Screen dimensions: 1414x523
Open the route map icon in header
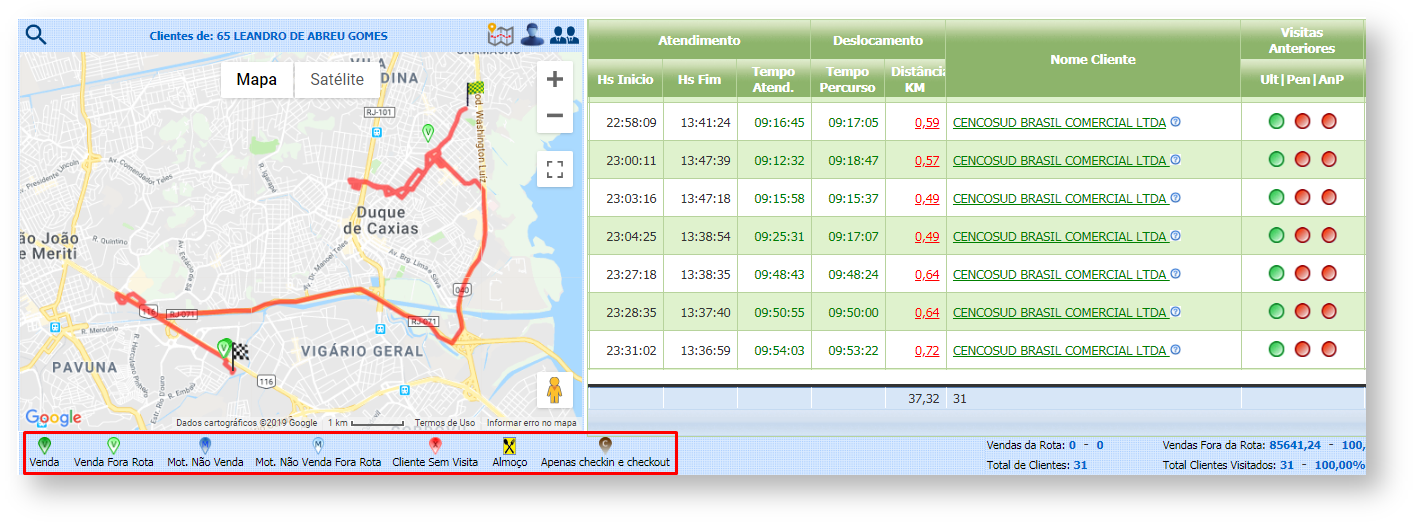500,35
